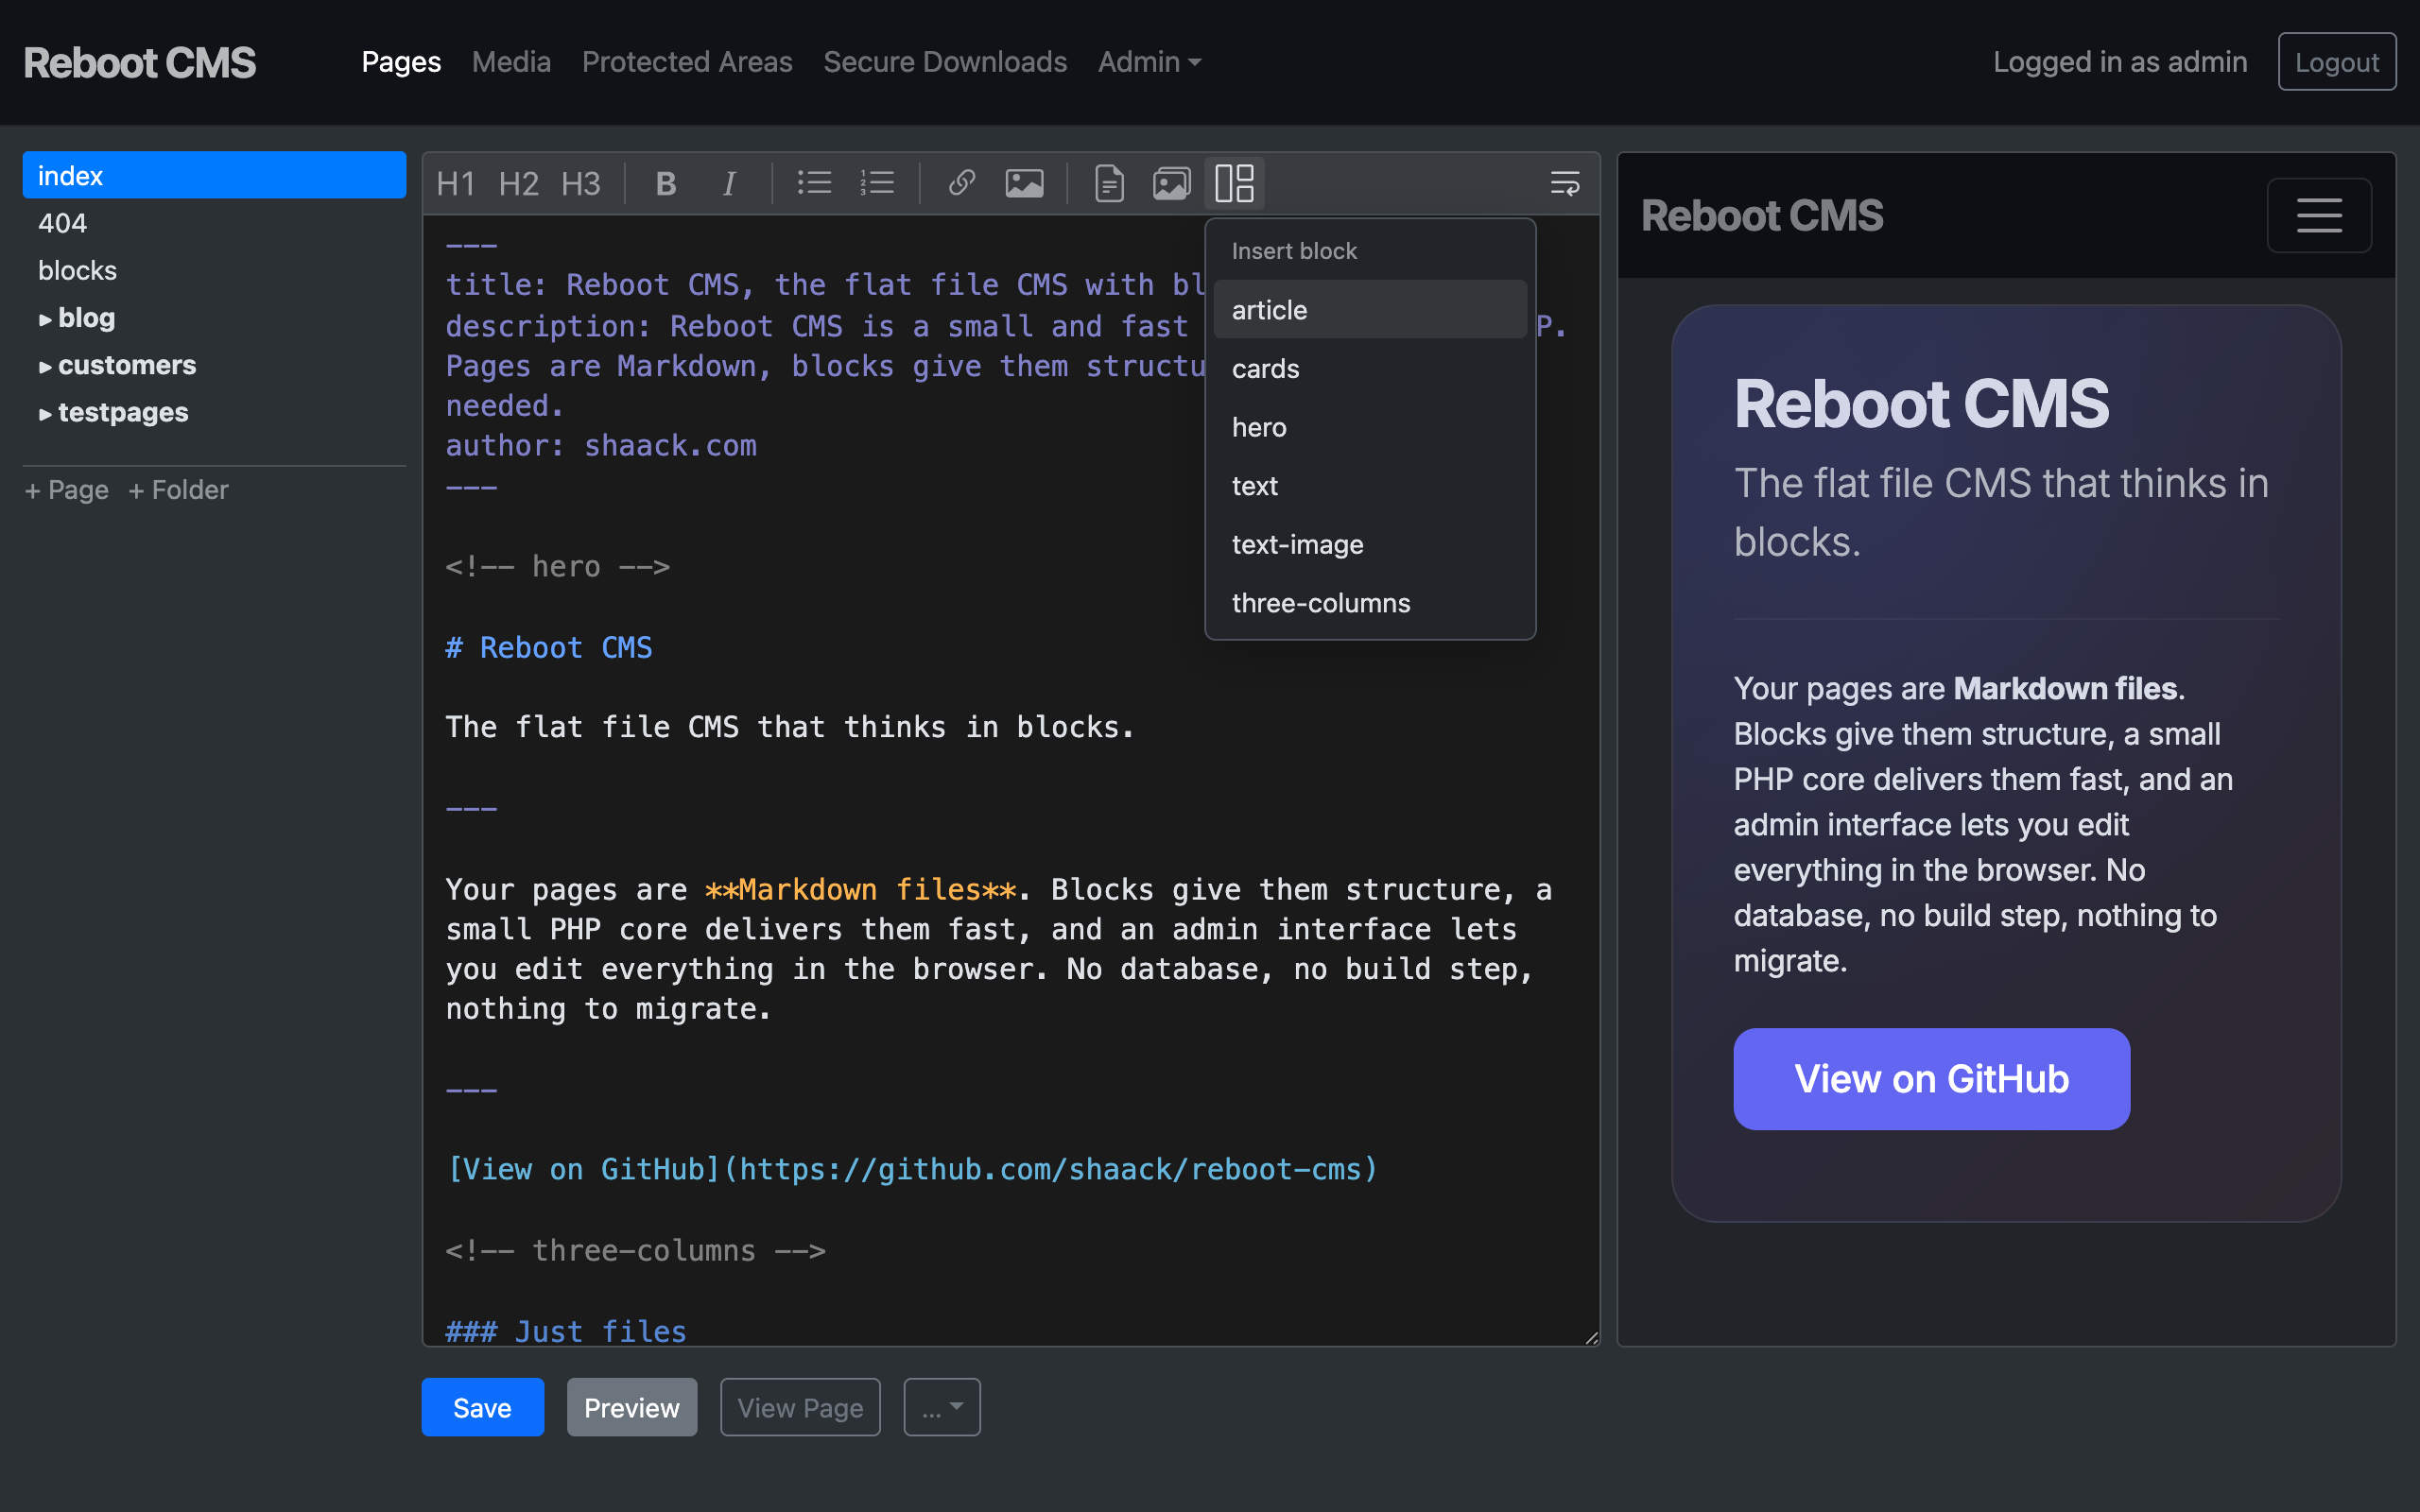The image size is (2420, 1512).
Task: Insert a numbered list
Action: [x=877, y=183]
